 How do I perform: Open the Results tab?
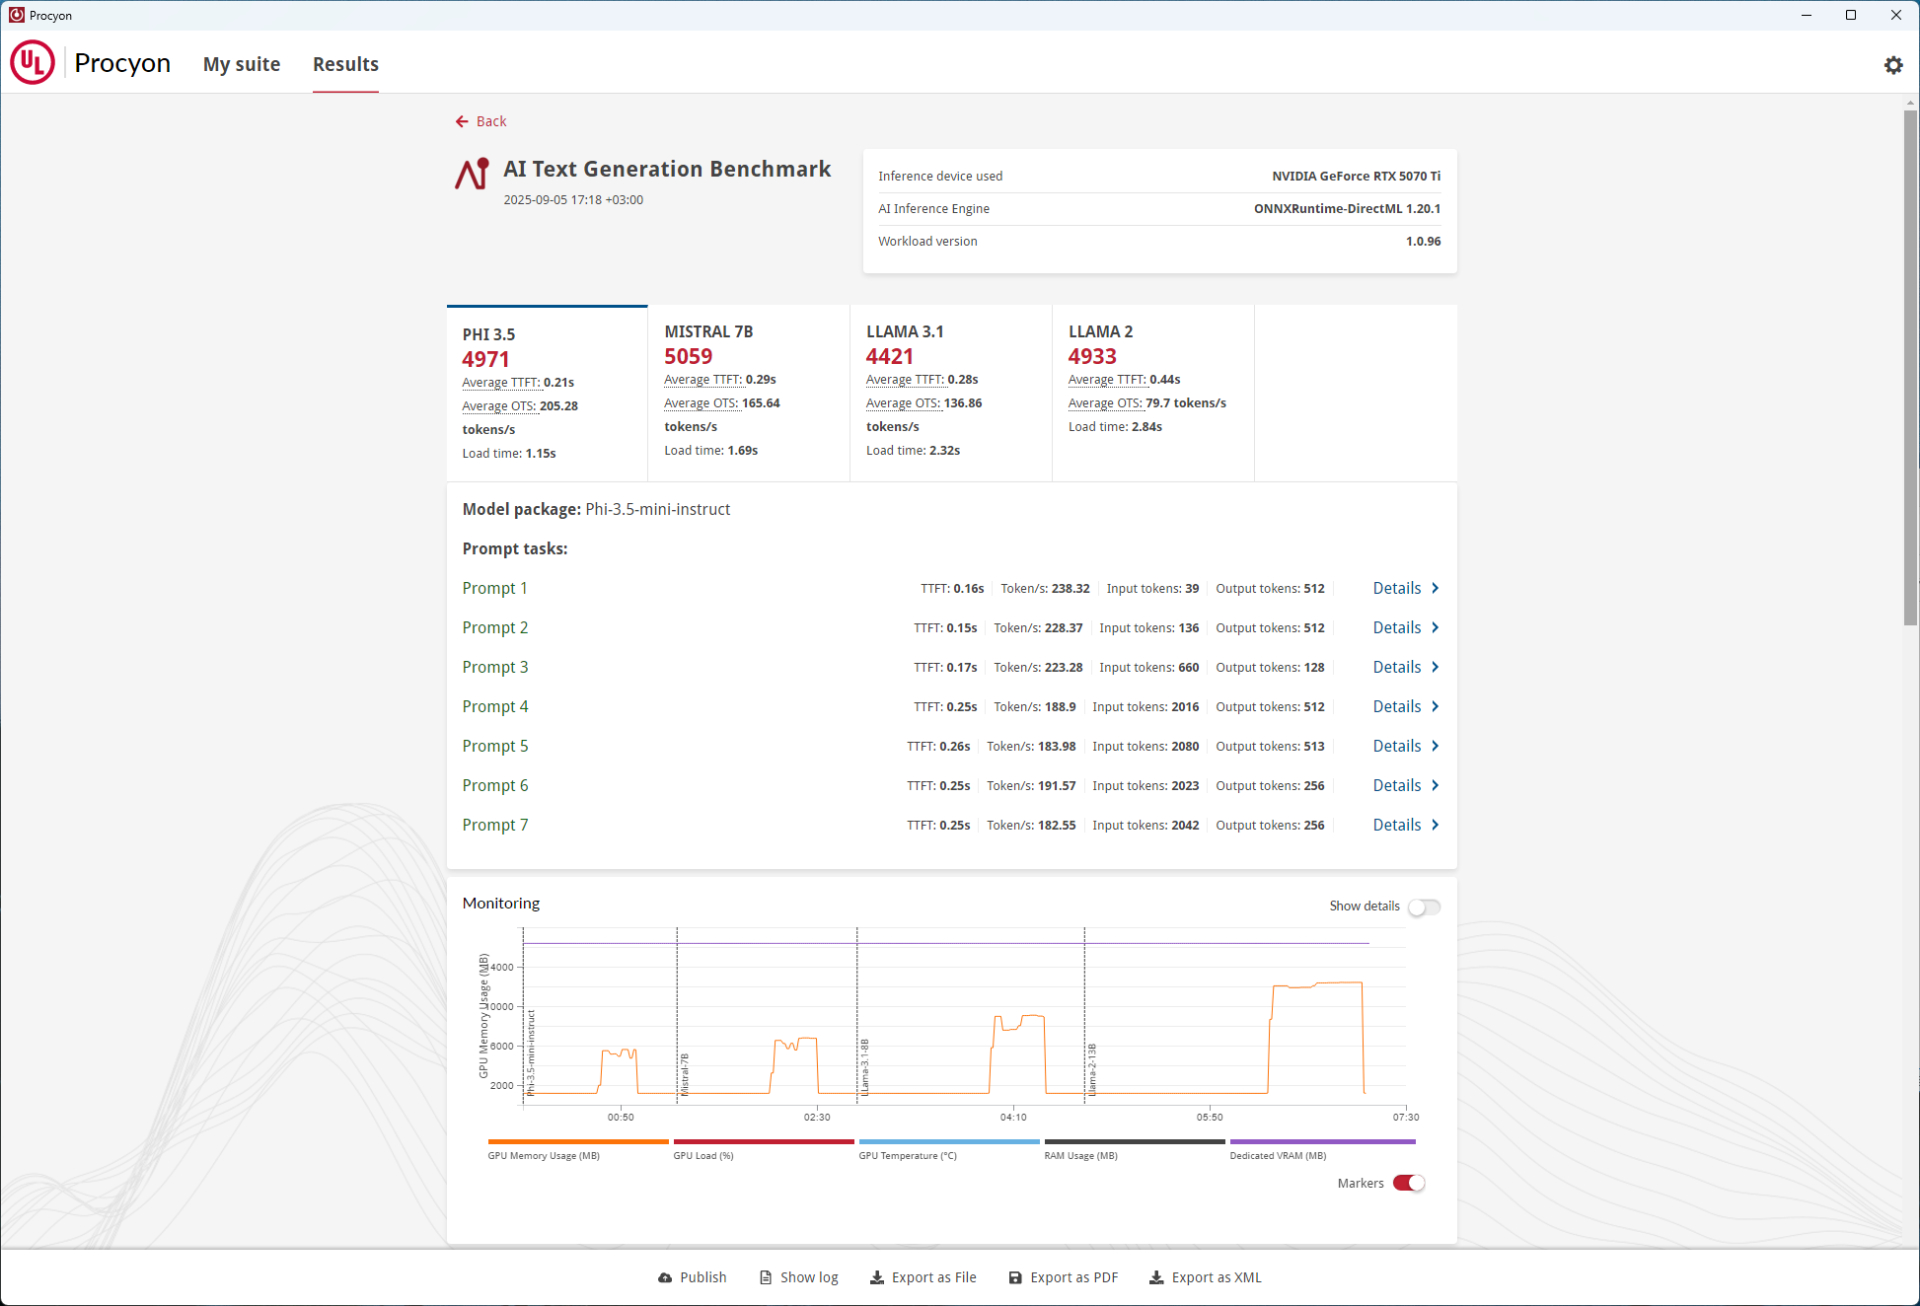[345, 64]
